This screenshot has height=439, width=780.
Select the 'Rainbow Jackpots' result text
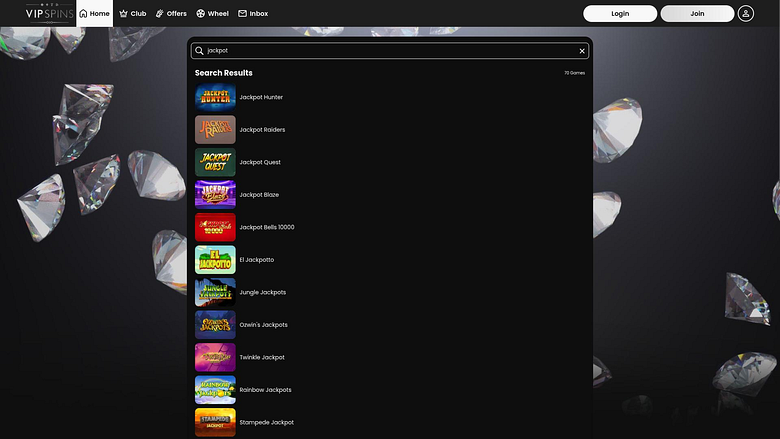pos(266,390)
